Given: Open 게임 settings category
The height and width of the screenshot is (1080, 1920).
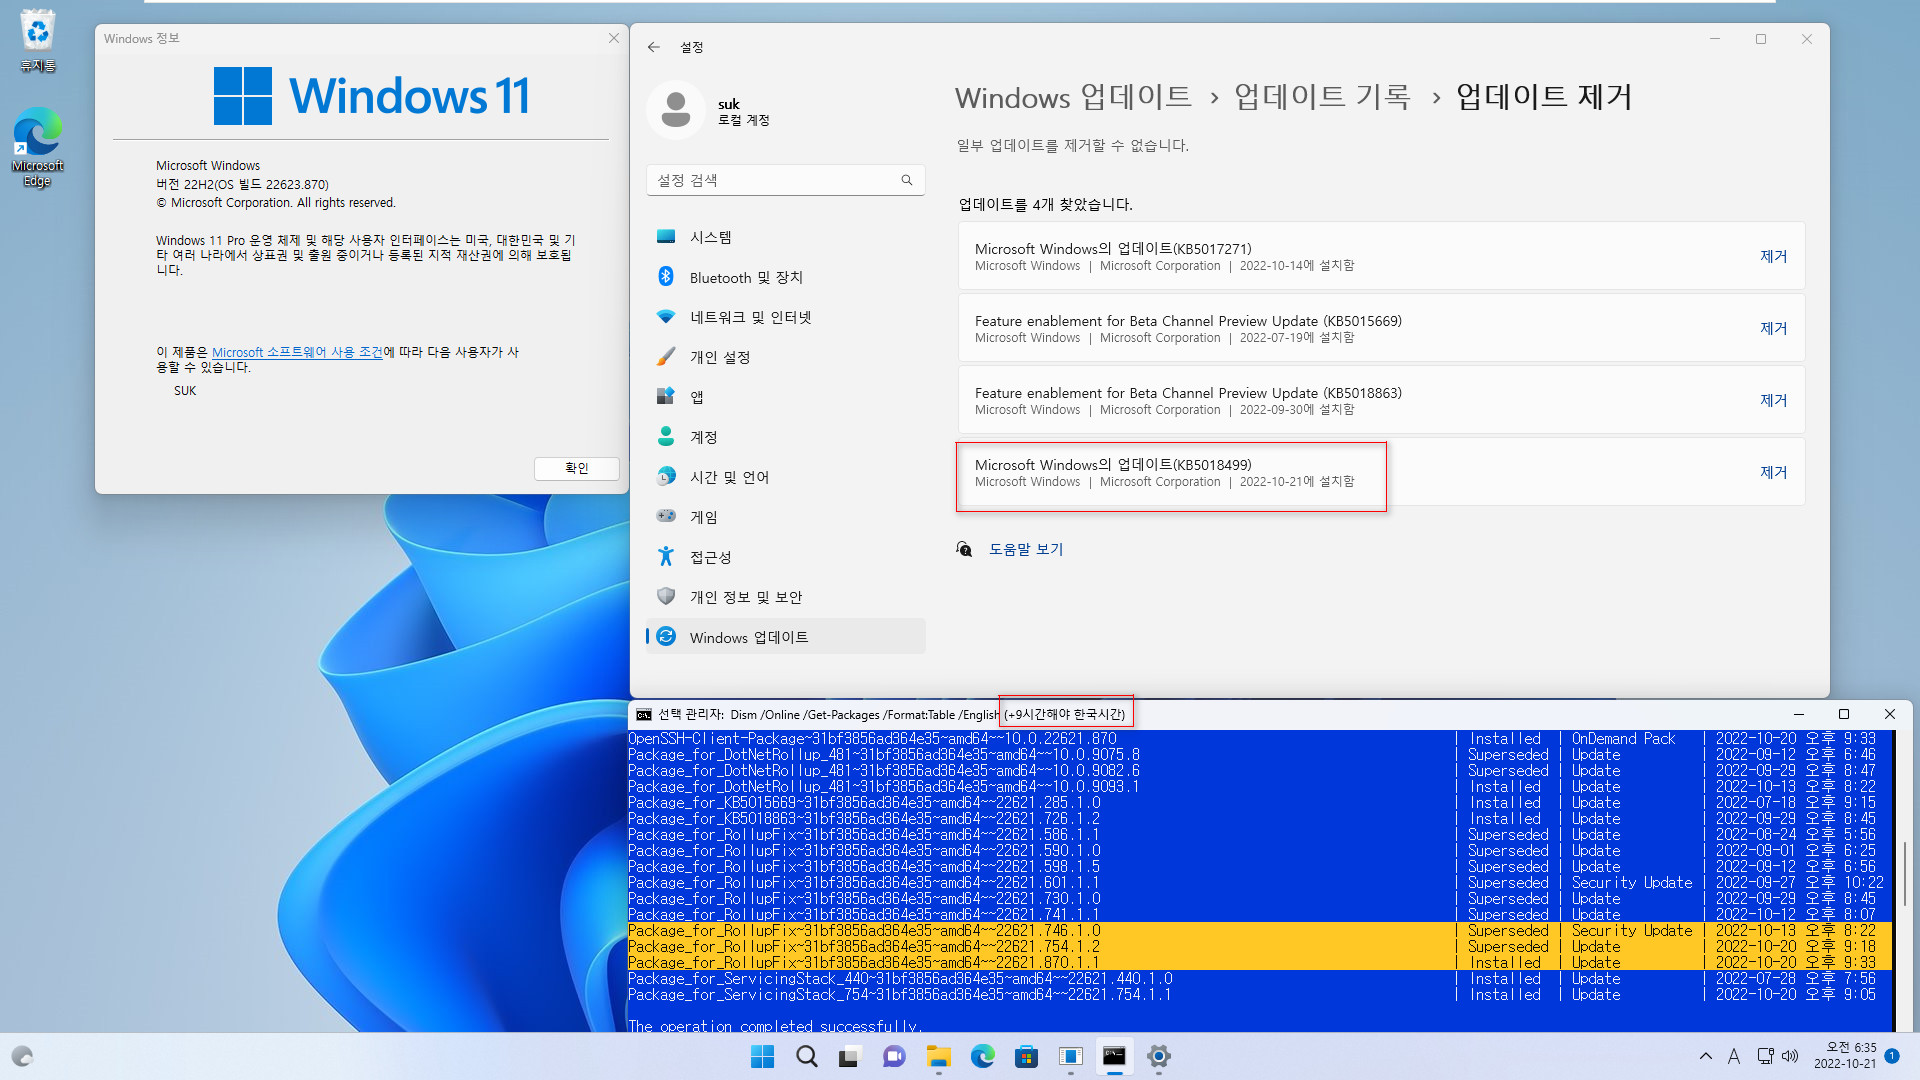Looking at the screenshot, I should [x=785, y=517].
